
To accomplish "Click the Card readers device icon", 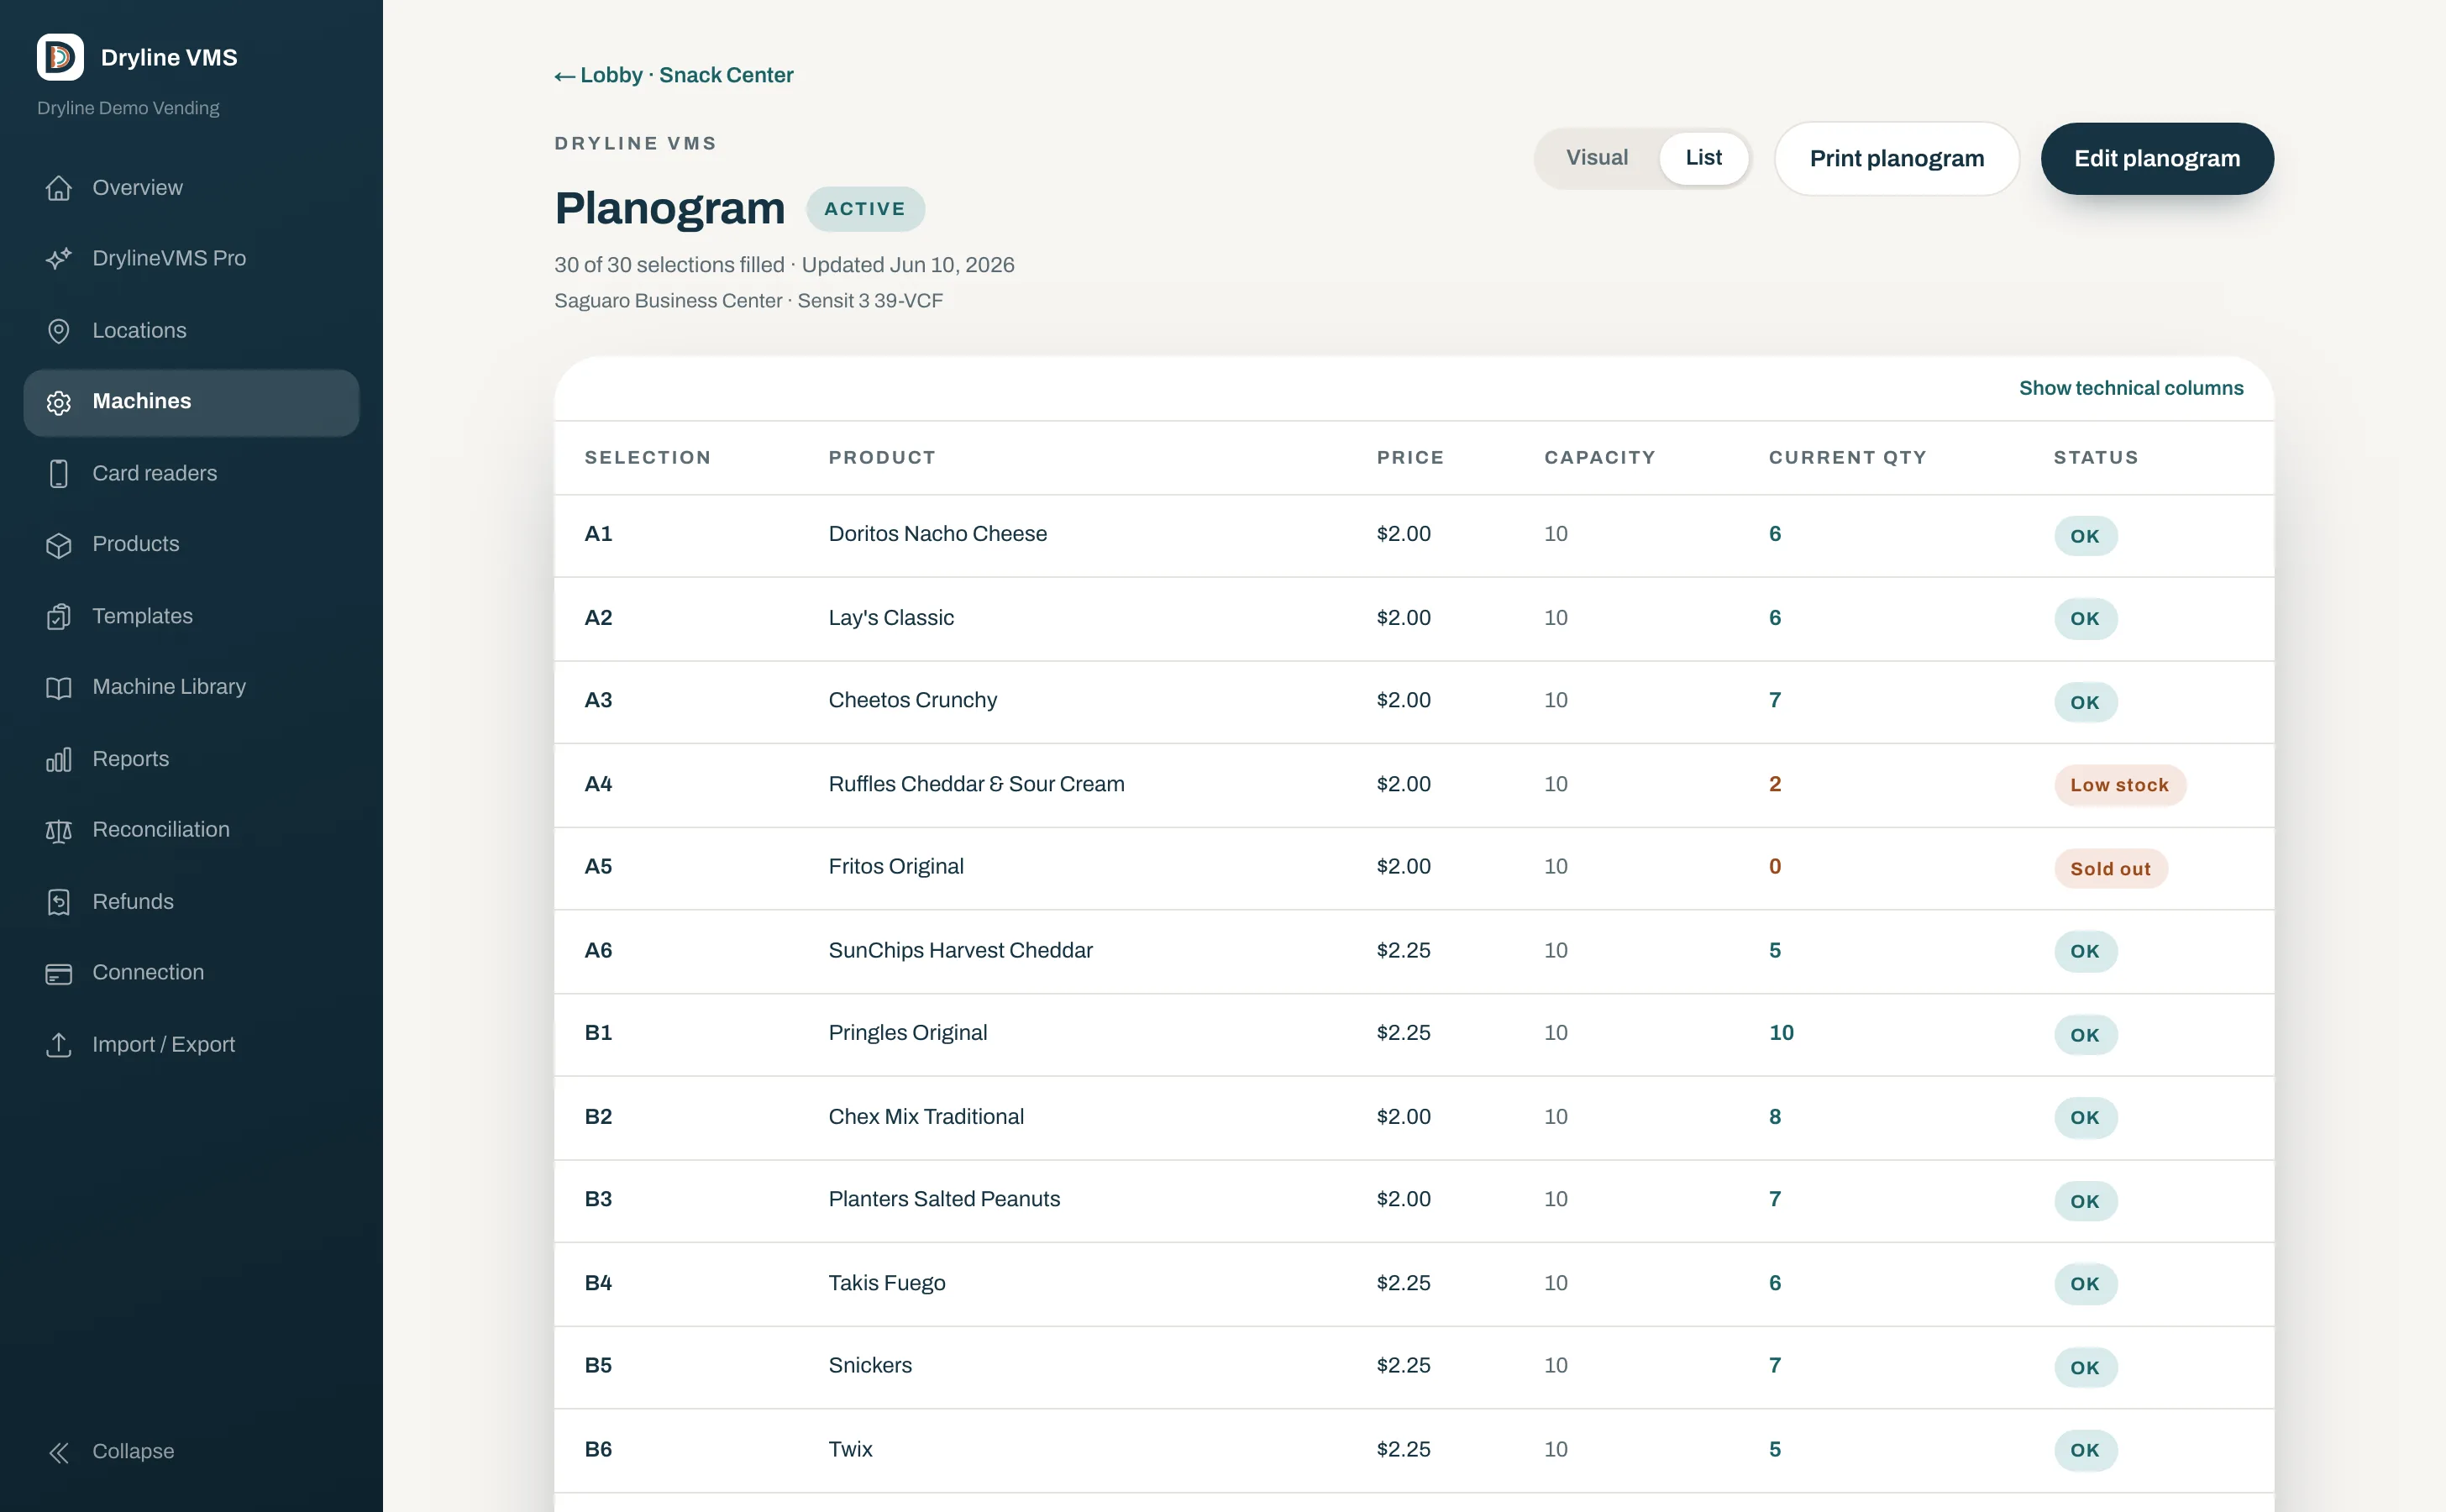I will (59, 474).
